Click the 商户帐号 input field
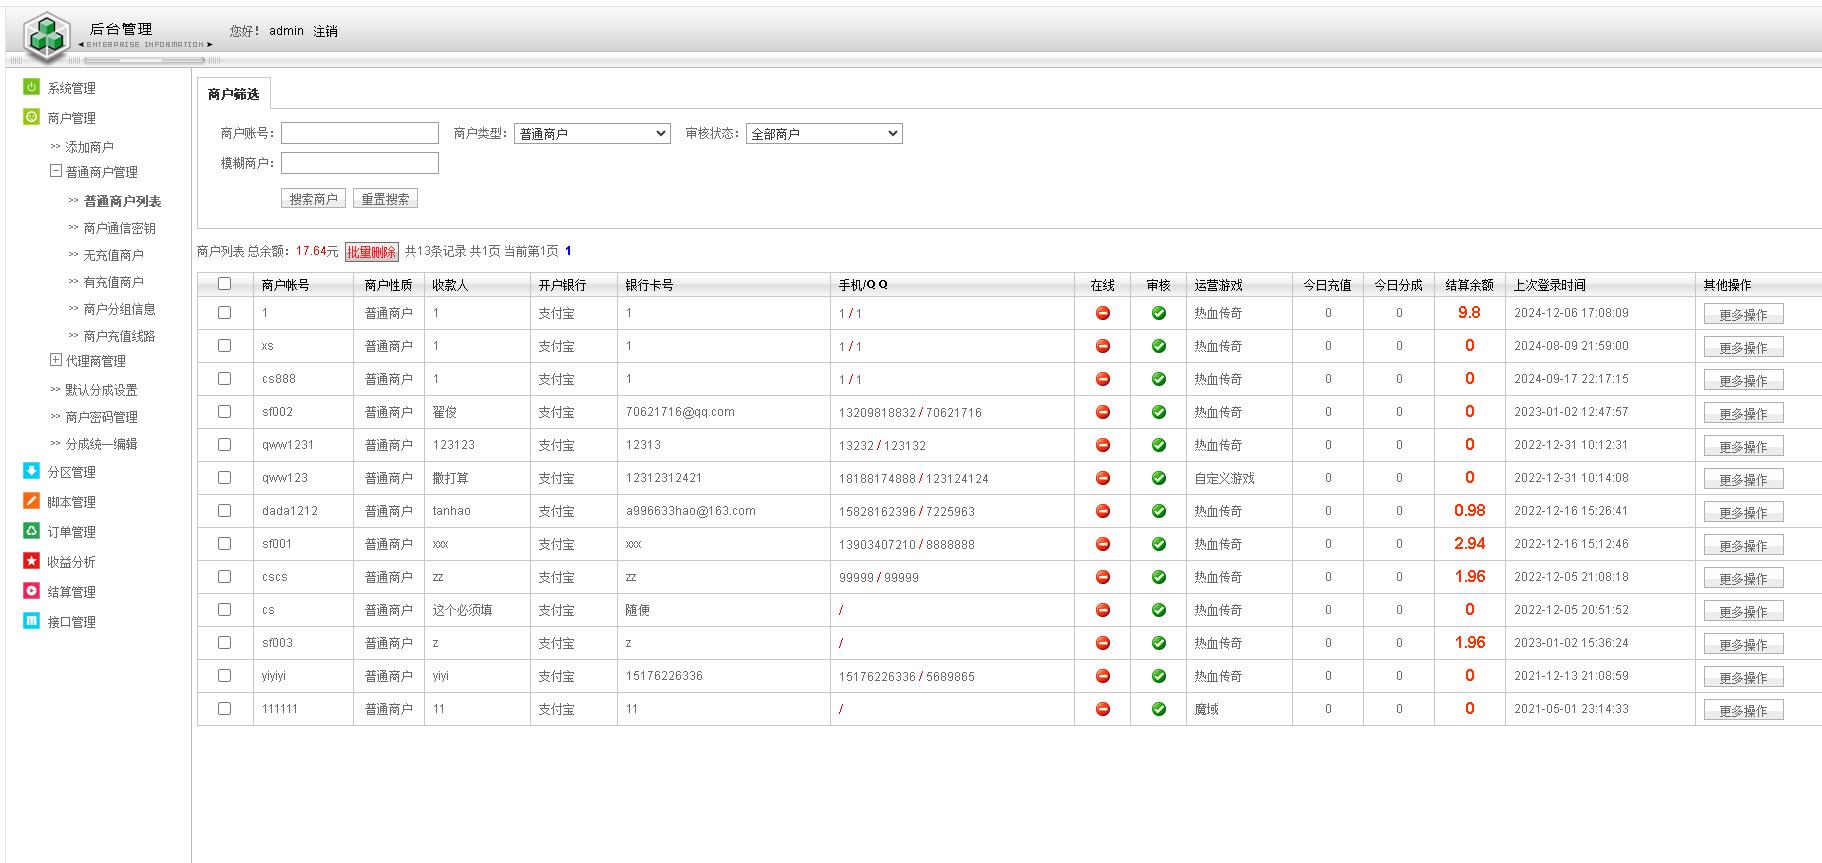 (359, 134)
